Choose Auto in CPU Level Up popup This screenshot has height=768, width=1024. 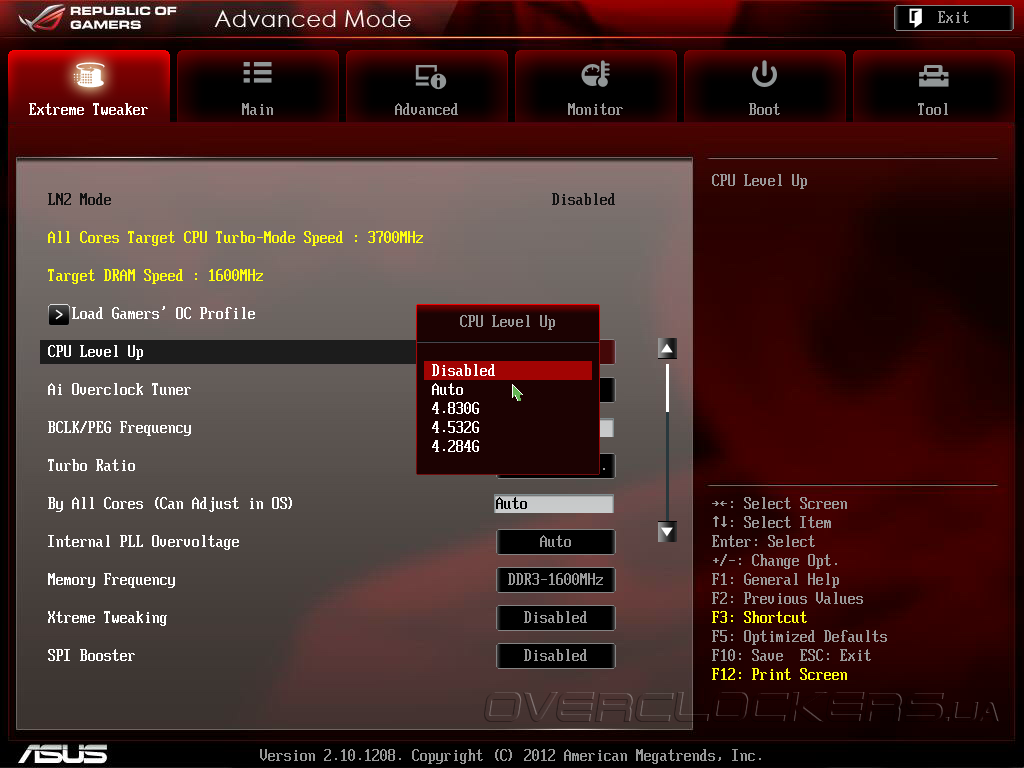click(x=447, y=390)
